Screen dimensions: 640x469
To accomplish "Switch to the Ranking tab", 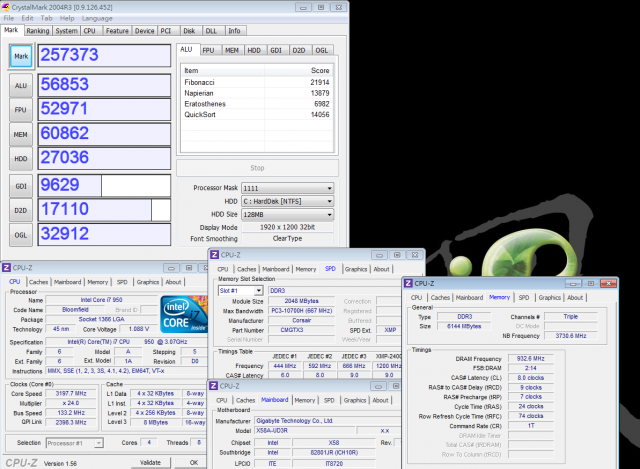I will point(38,31).
